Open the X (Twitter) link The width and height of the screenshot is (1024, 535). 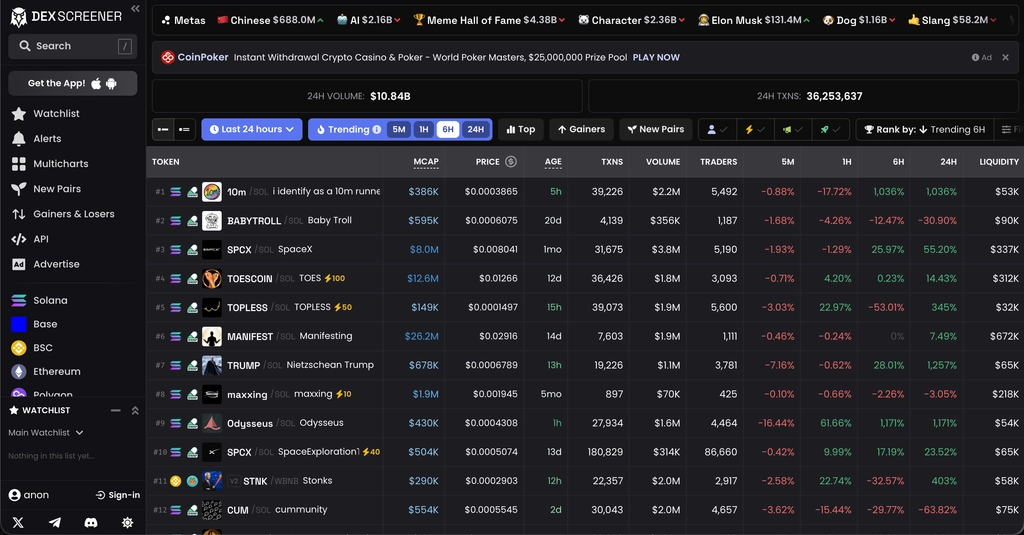click(x=18, y=523)
